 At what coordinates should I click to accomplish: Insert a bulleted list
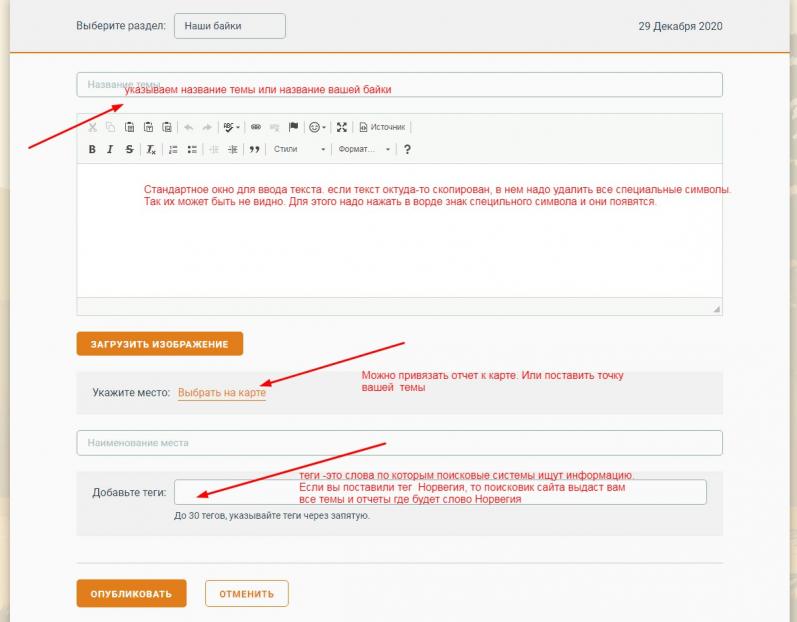point(192,149)
